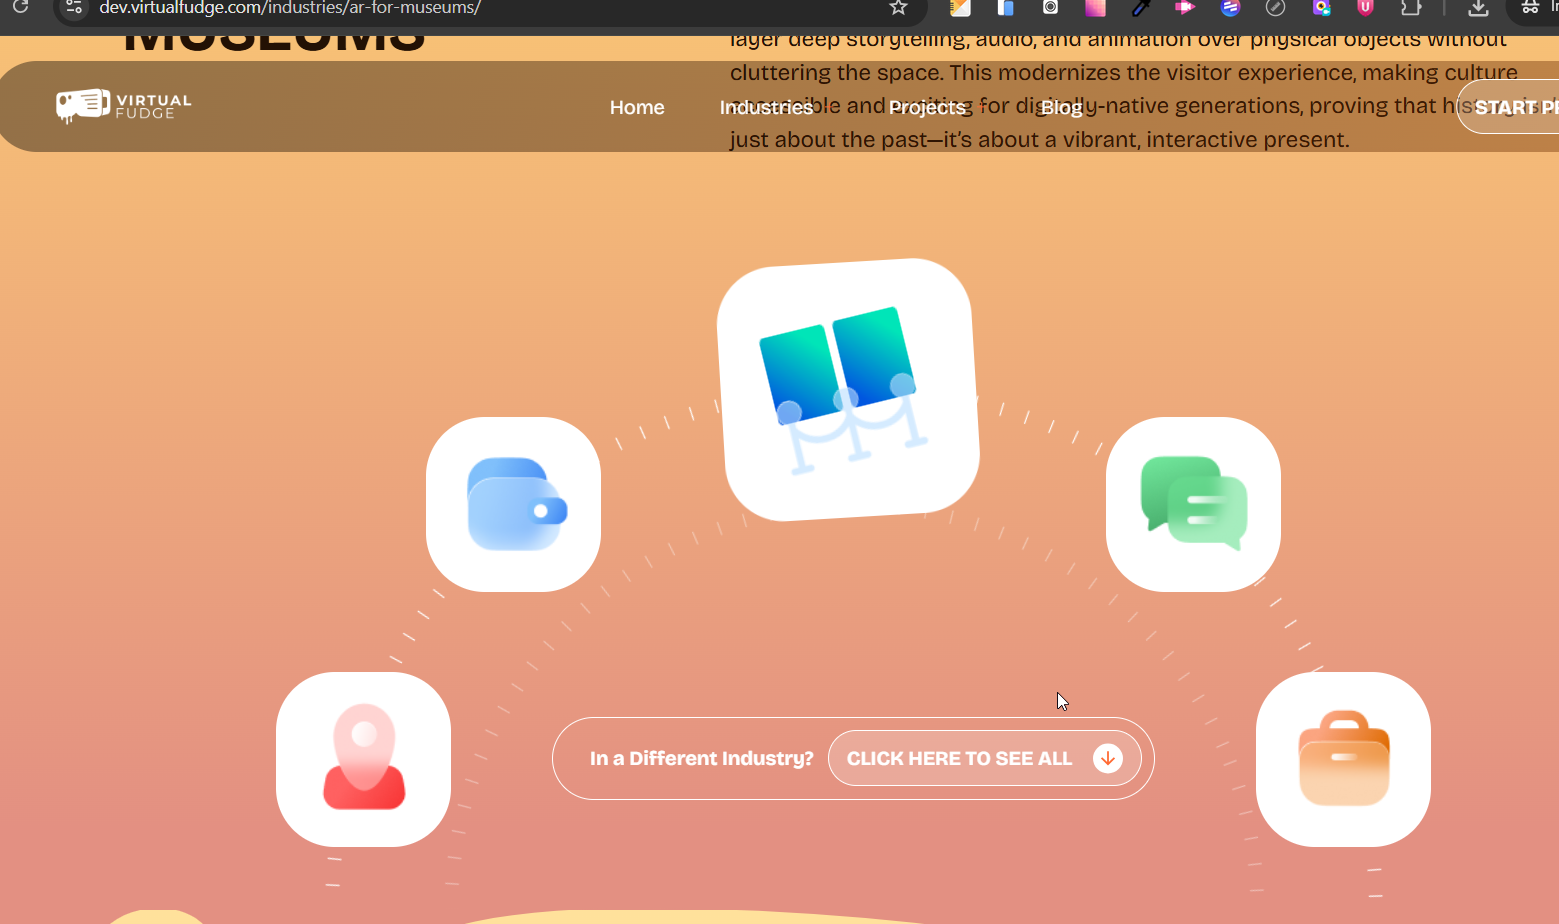The height and width of the screenshot is (924, 1559).
Task: Click the START PROJECT button in the header
Action: (x=1508, y=107)
